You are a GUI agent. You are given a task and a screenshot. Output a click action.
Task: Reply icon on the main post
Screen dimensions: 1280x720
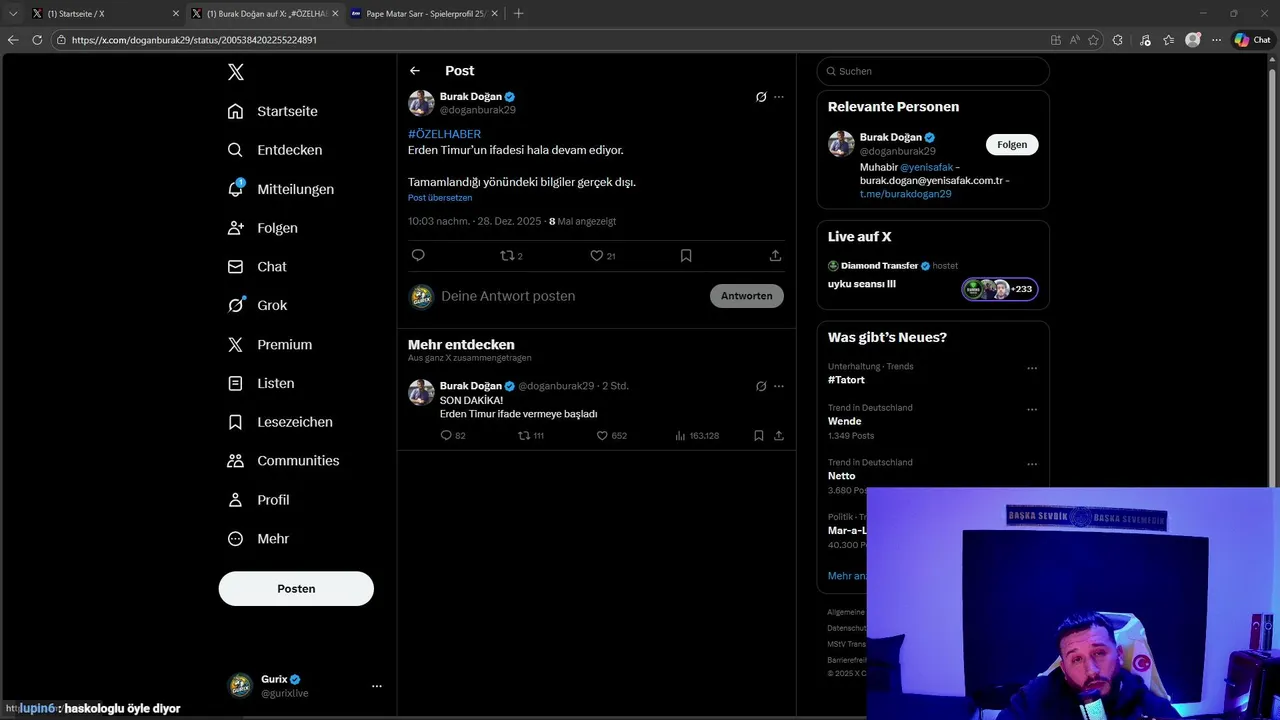point(418,256)
